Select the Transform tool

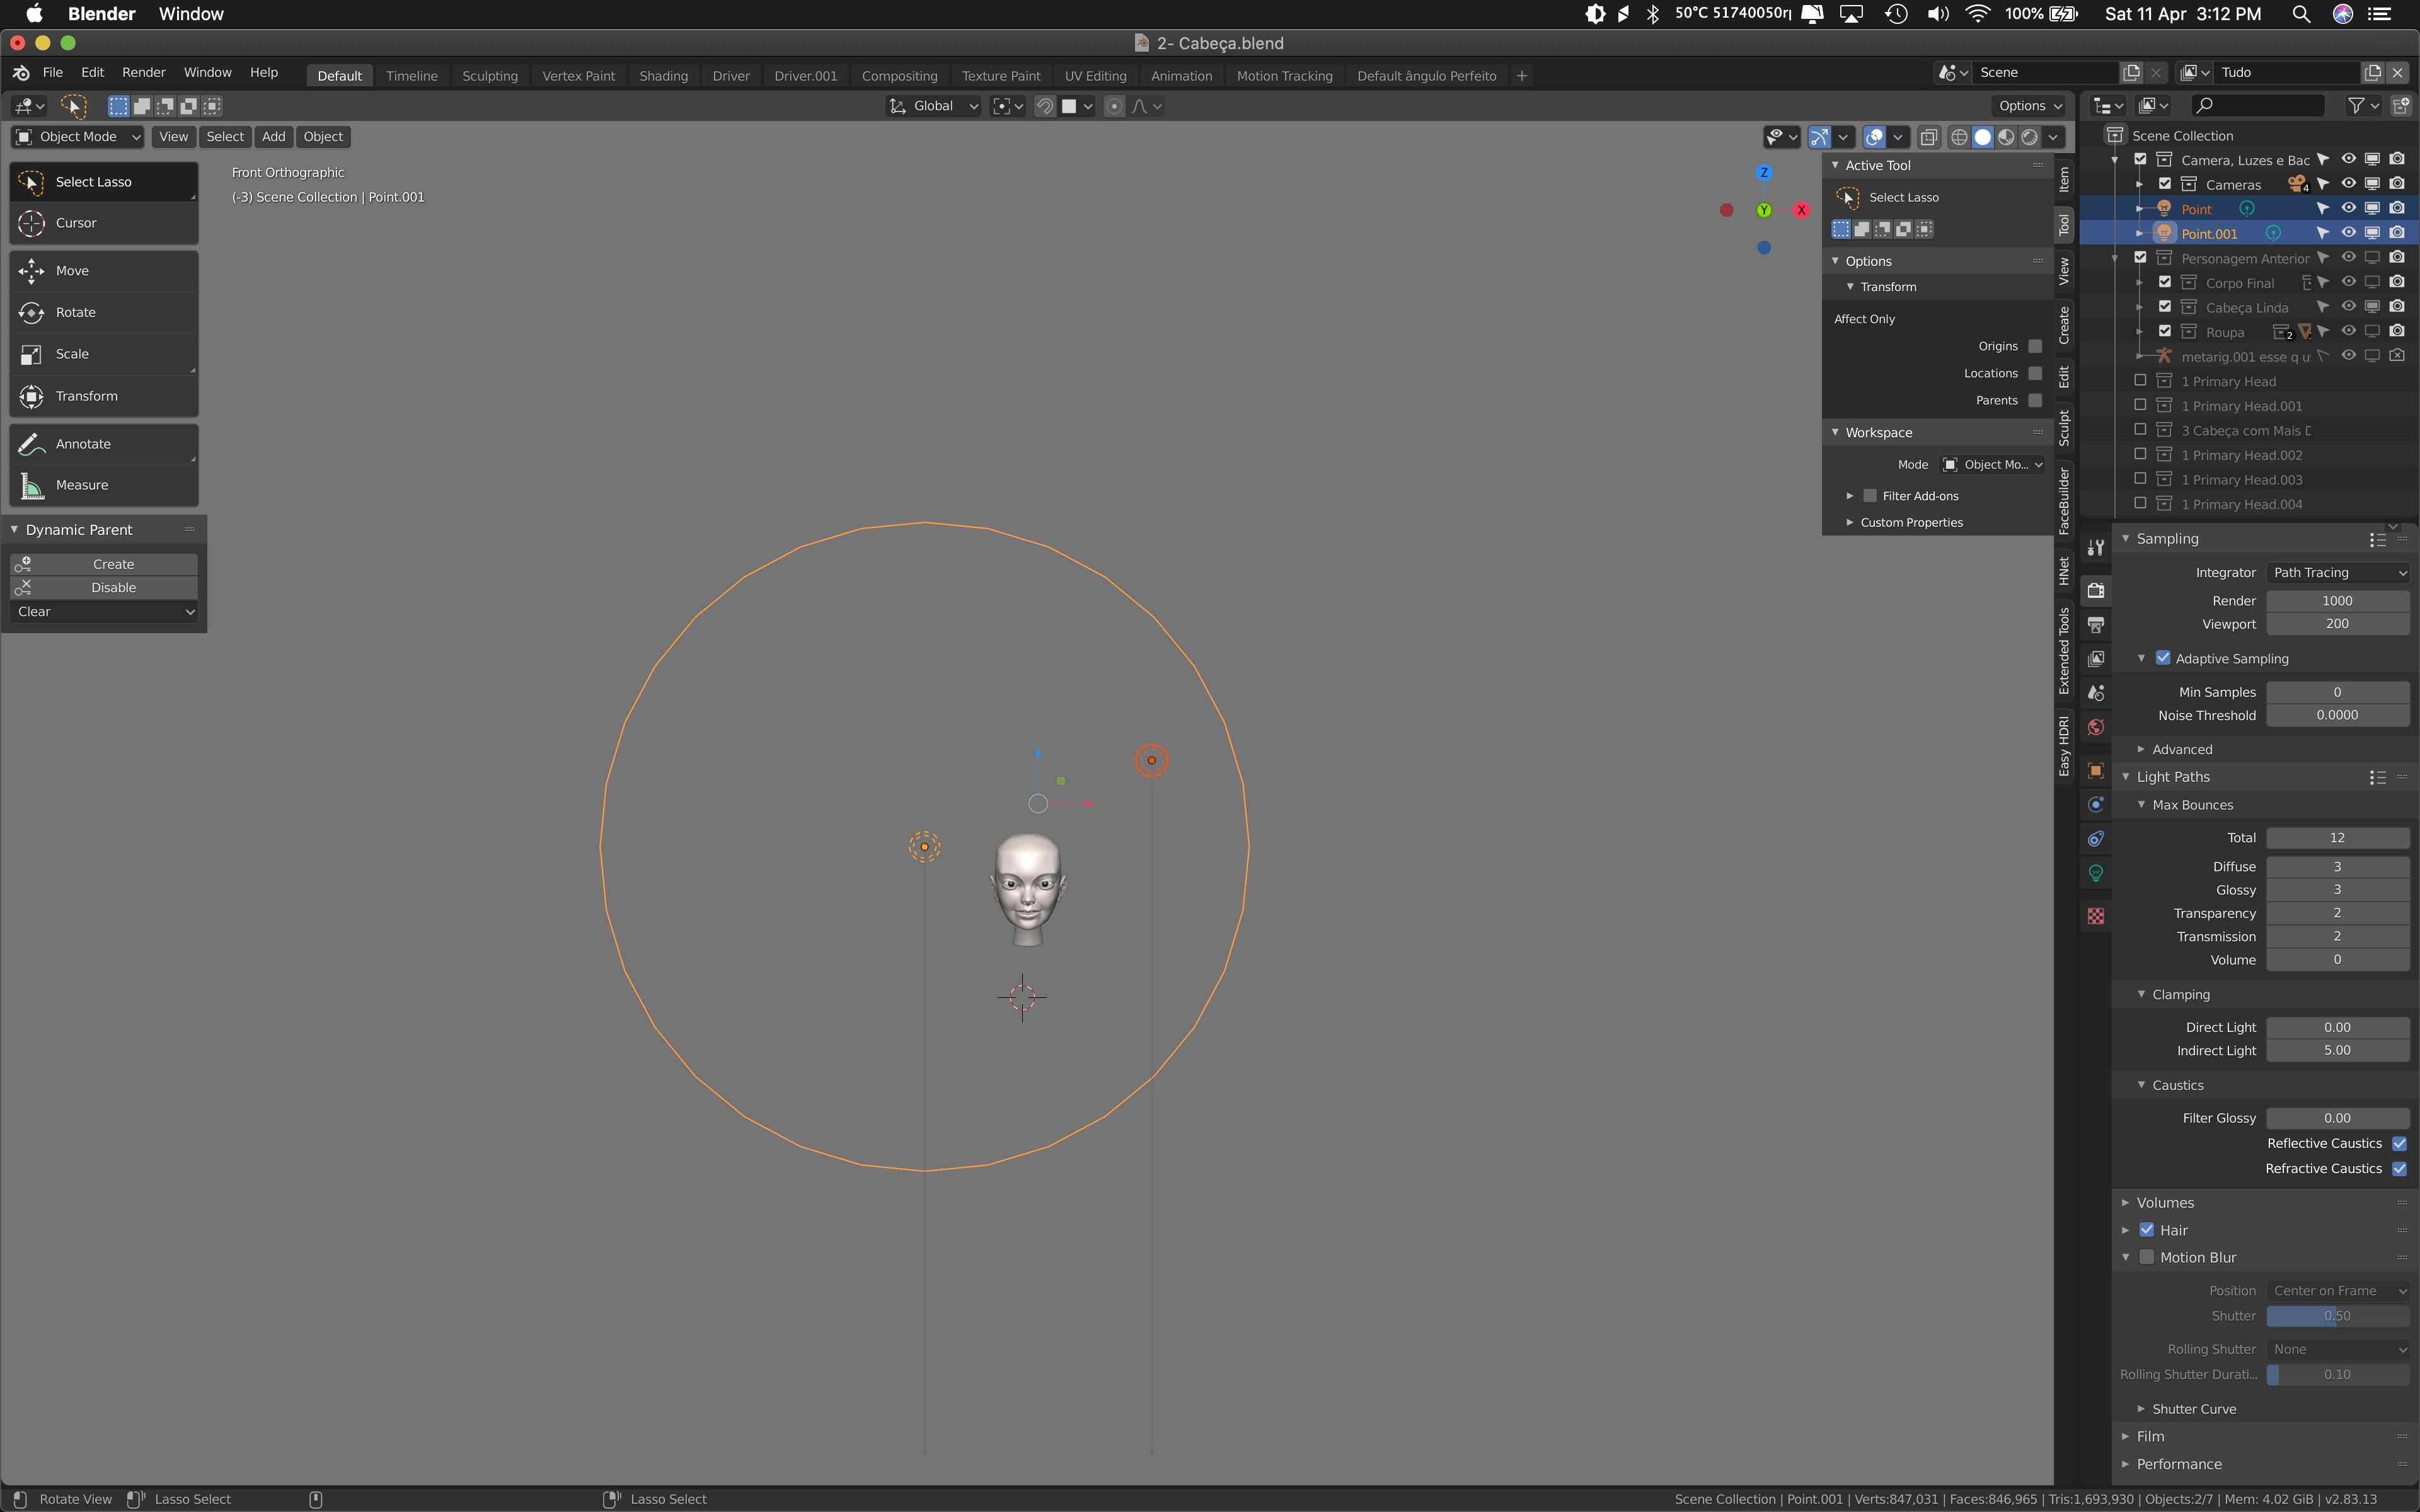(104, 396)
